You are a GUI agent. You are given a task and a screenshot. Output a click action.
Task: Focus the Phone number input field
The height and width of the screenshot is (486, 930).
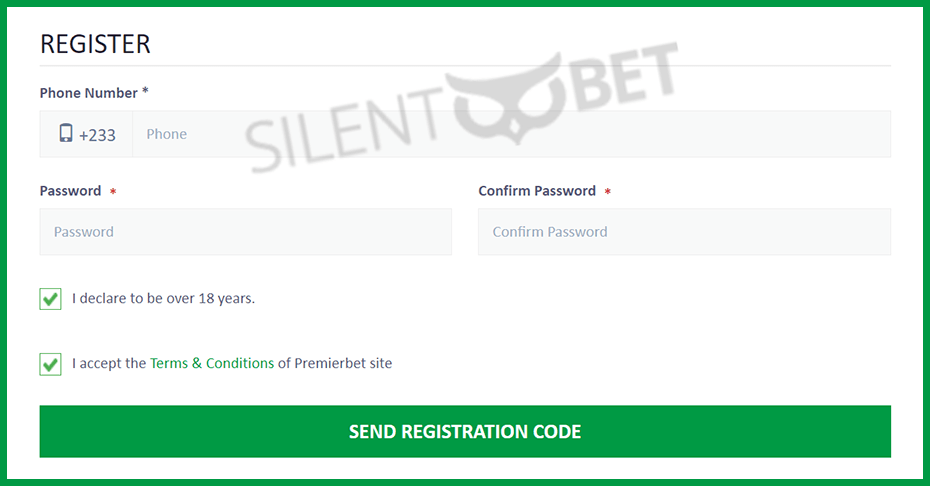tap(511, 134)
